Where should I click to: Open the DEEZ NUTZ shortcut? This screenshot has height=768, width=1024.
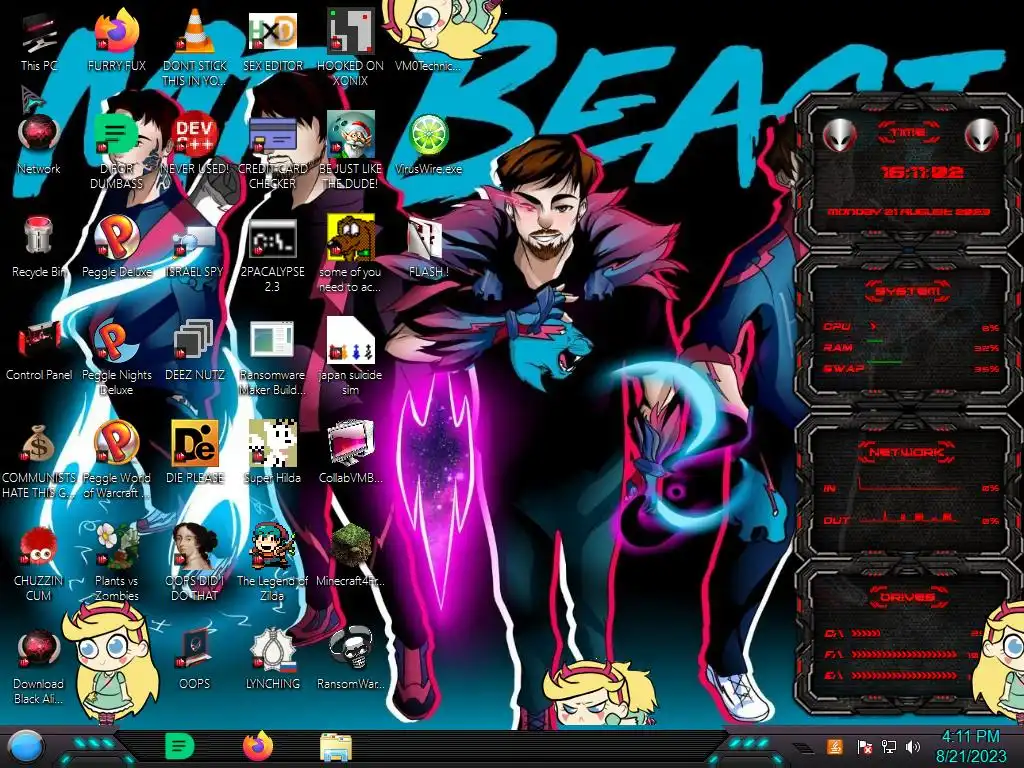(194, 351)
